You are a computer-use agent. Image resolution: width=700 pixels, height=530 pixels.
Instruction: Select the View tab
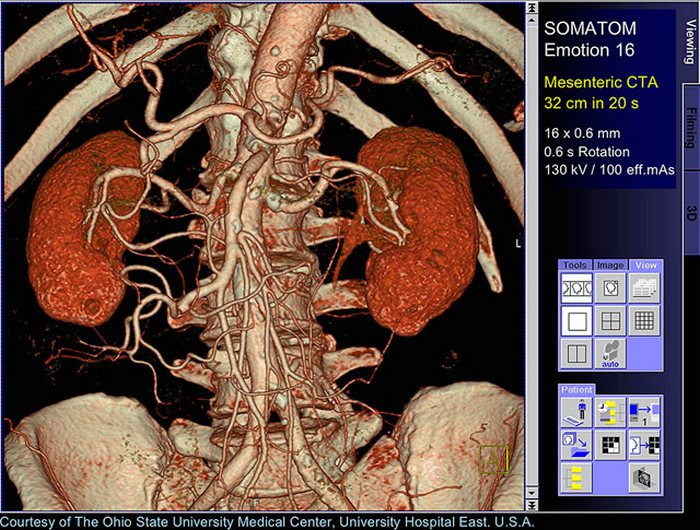pyautogui.click(x=646, y=265)
